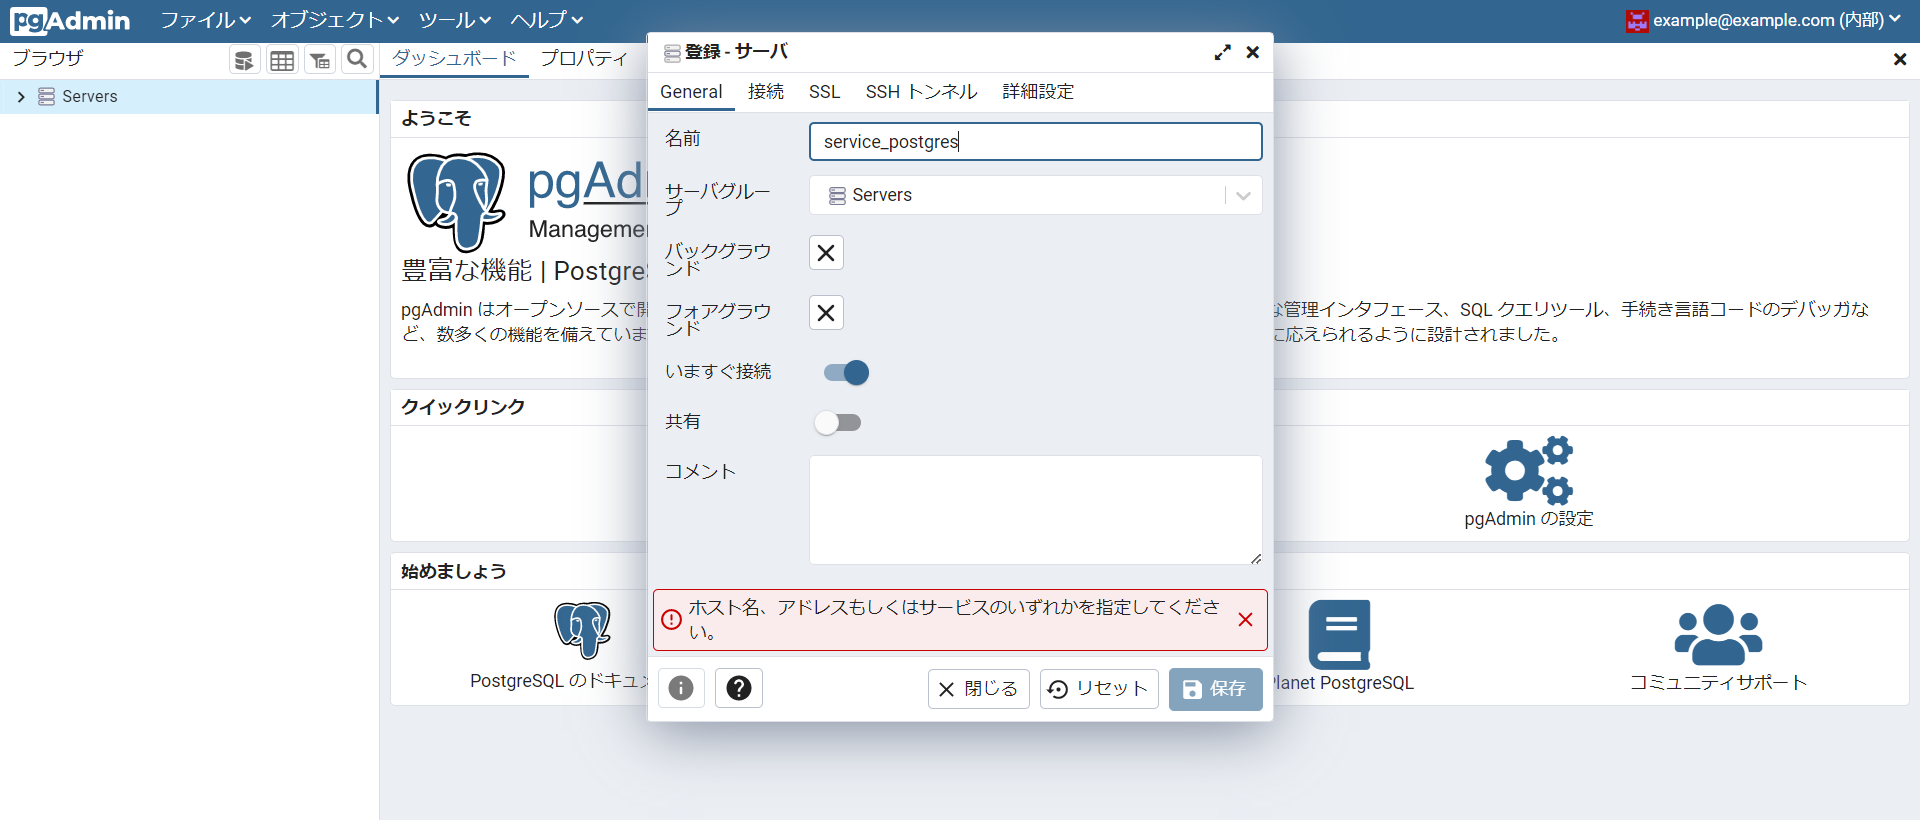1920x820 pixels.
Task: Open the server group browser toolbar icon
Action: tap(244, 60)
